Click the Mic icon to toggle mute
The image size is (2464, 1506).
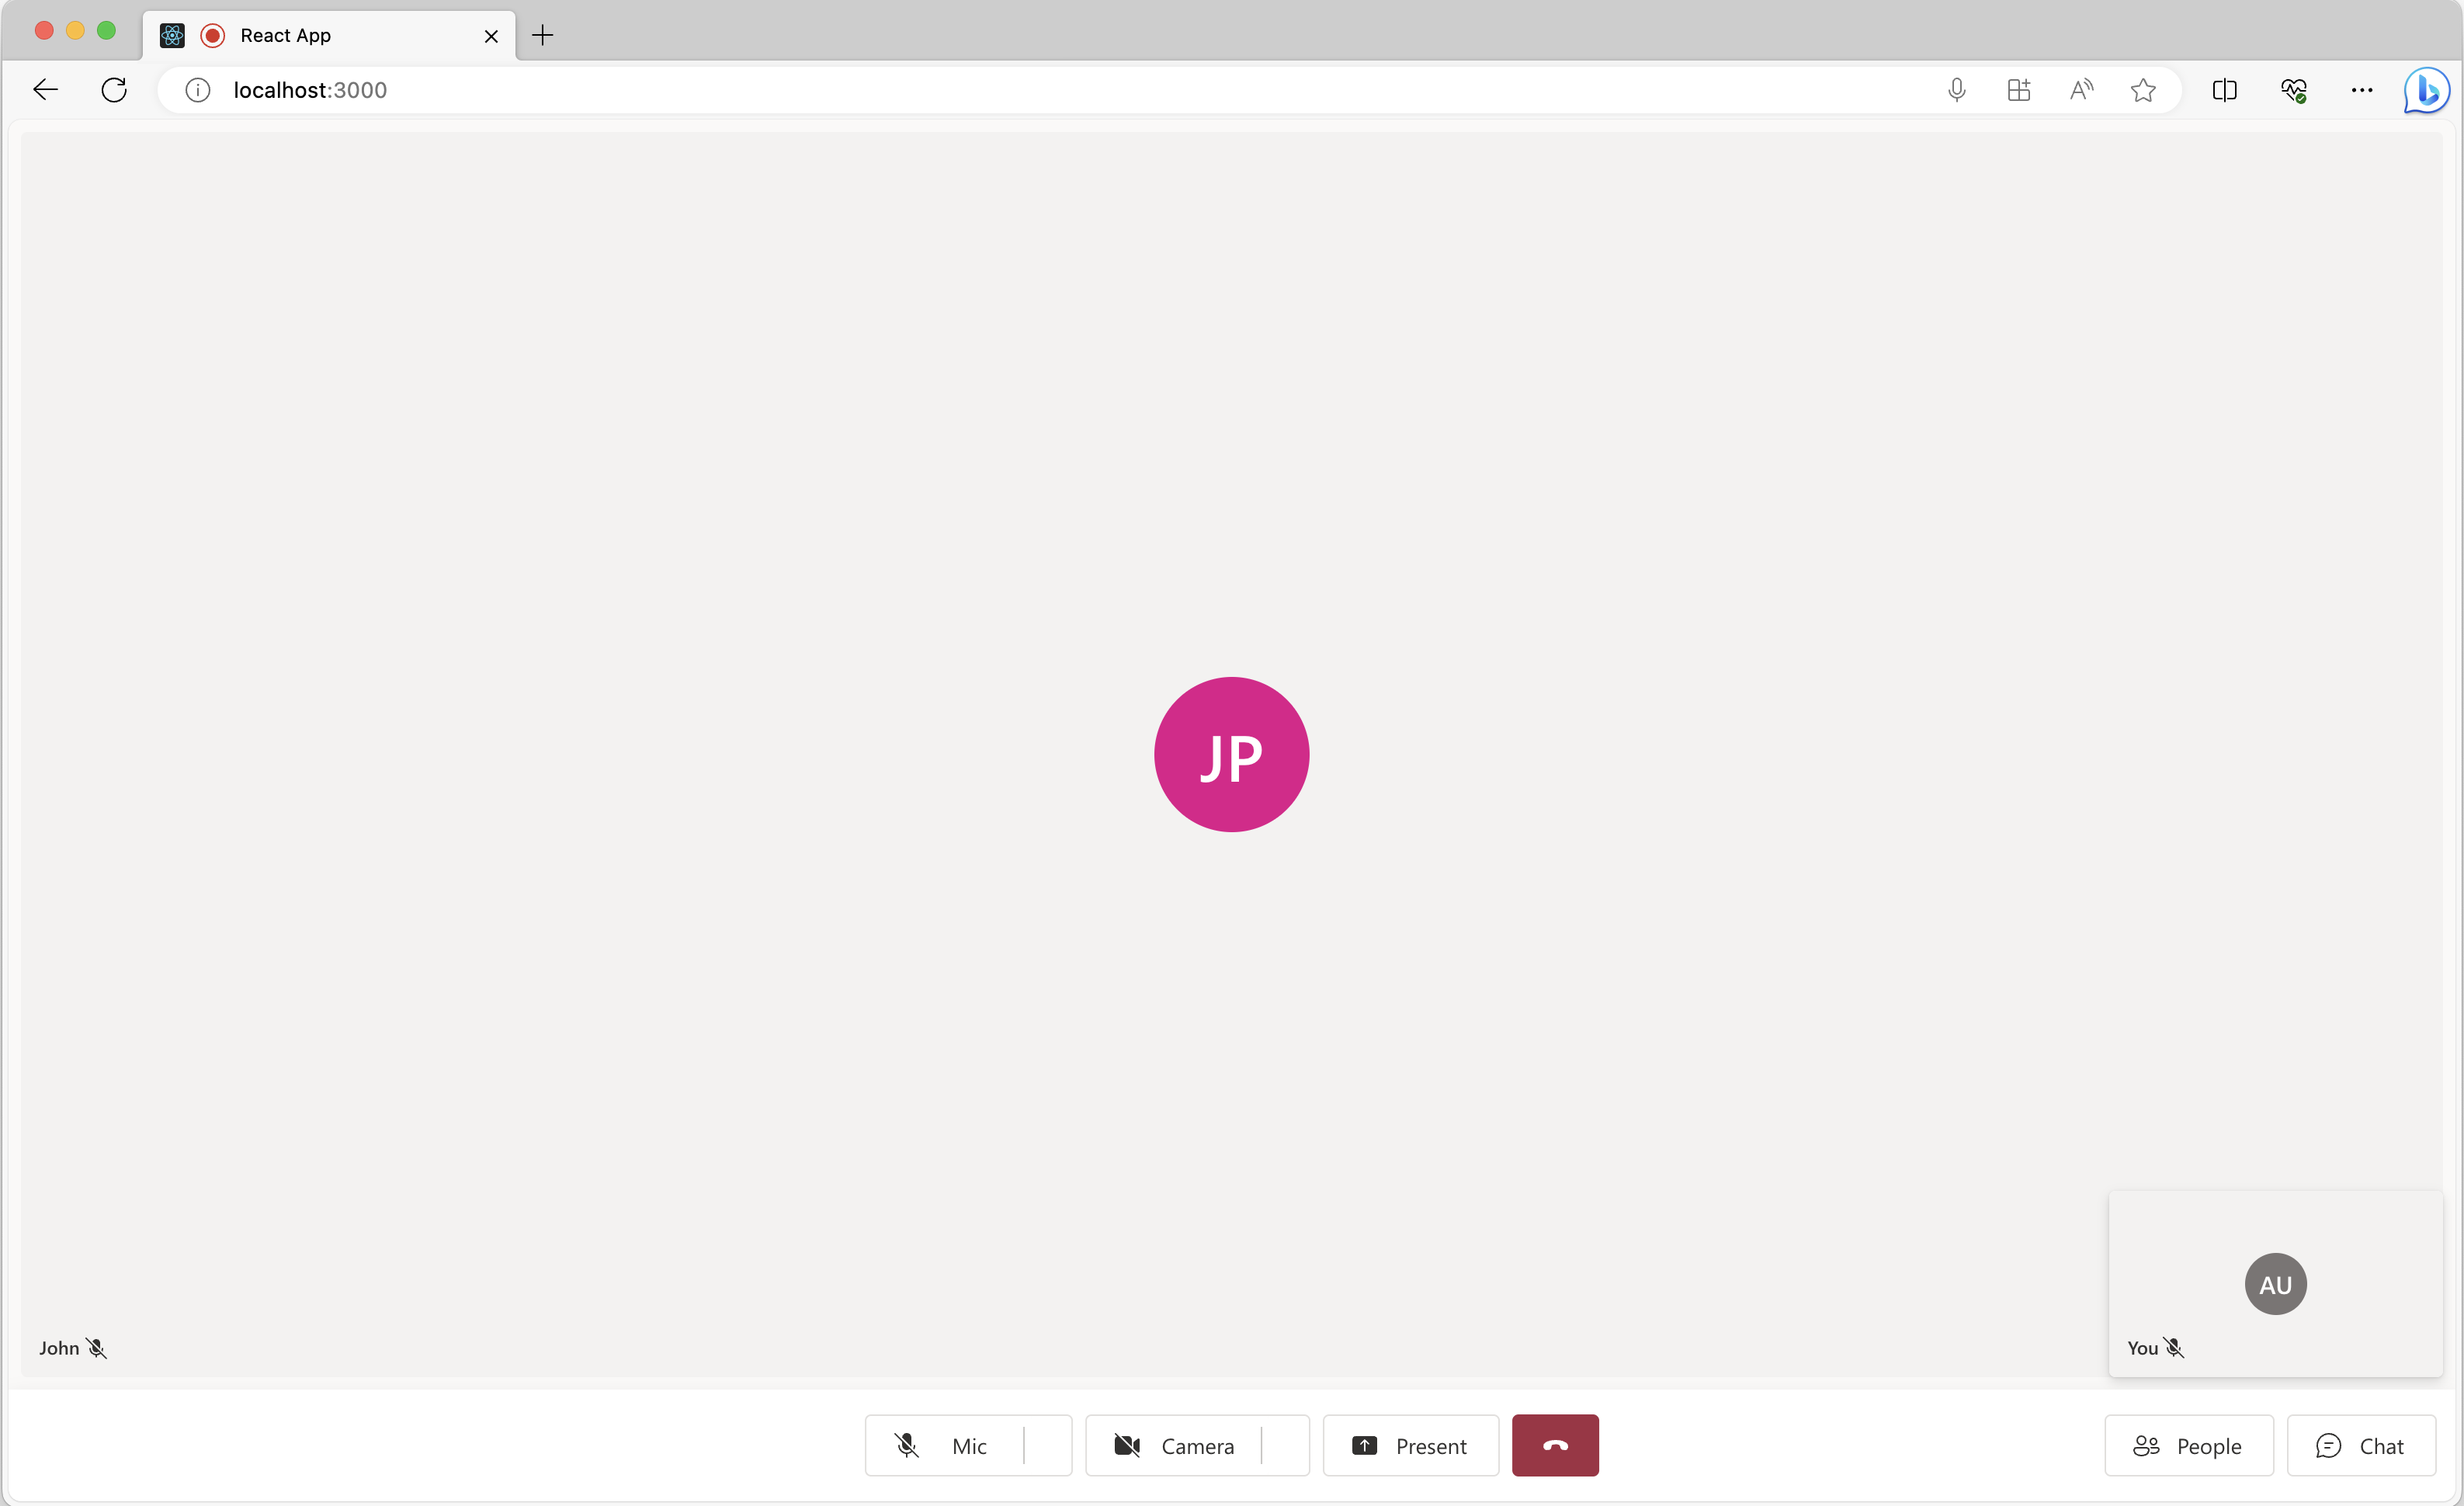(908, 1446)
